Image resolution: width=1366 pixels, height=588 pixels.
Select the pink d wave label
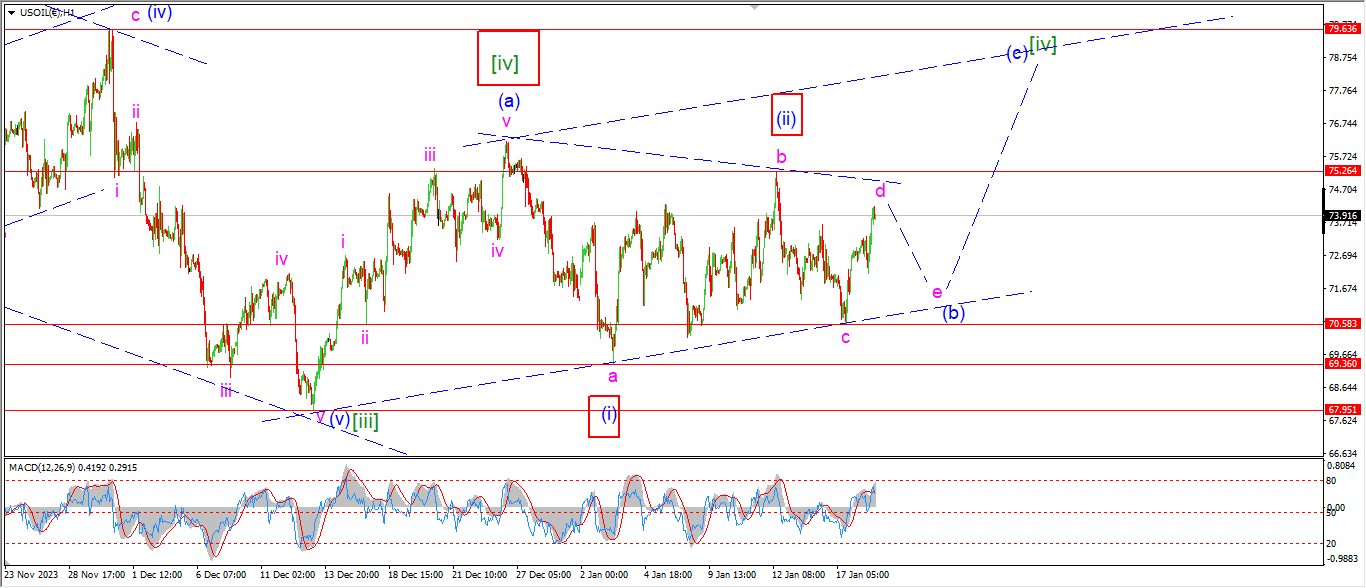coord(880,190)
